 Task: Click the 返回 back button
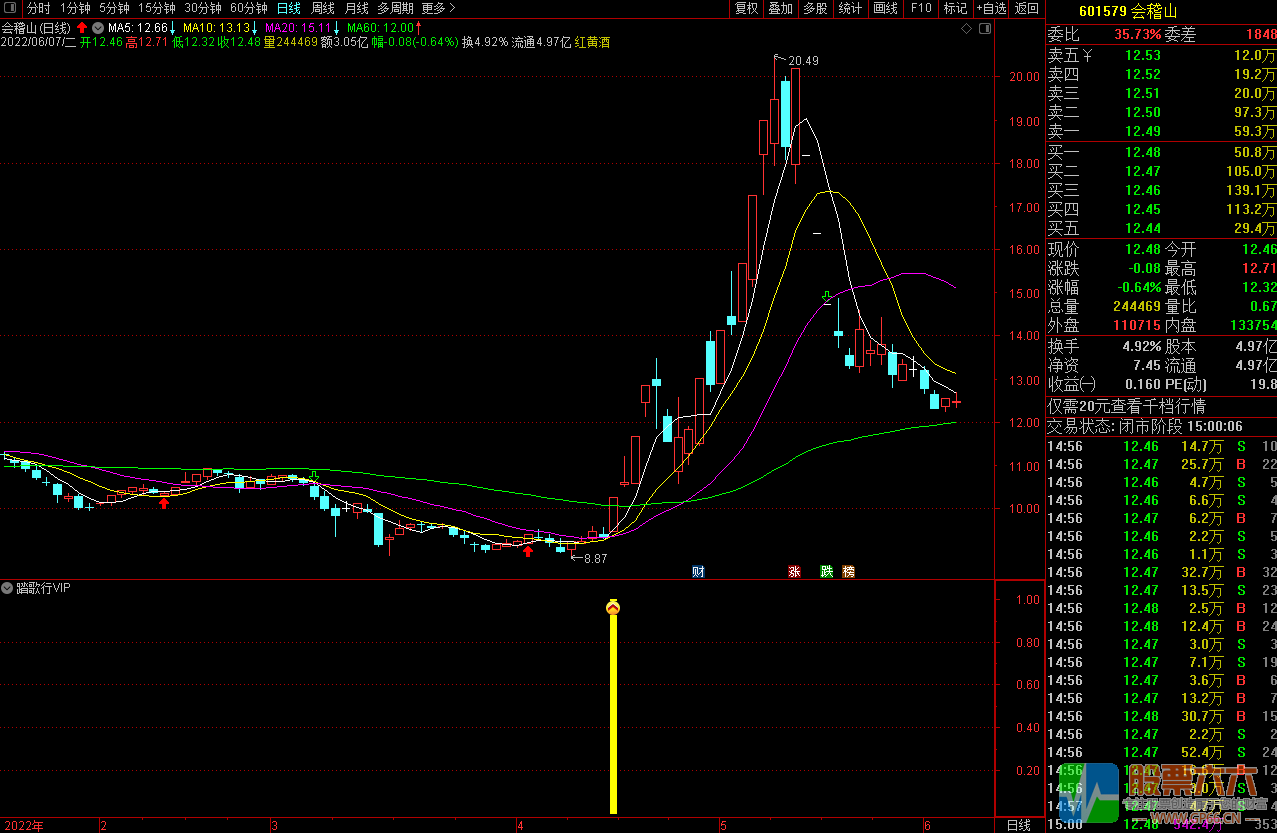coord(1027,8)
